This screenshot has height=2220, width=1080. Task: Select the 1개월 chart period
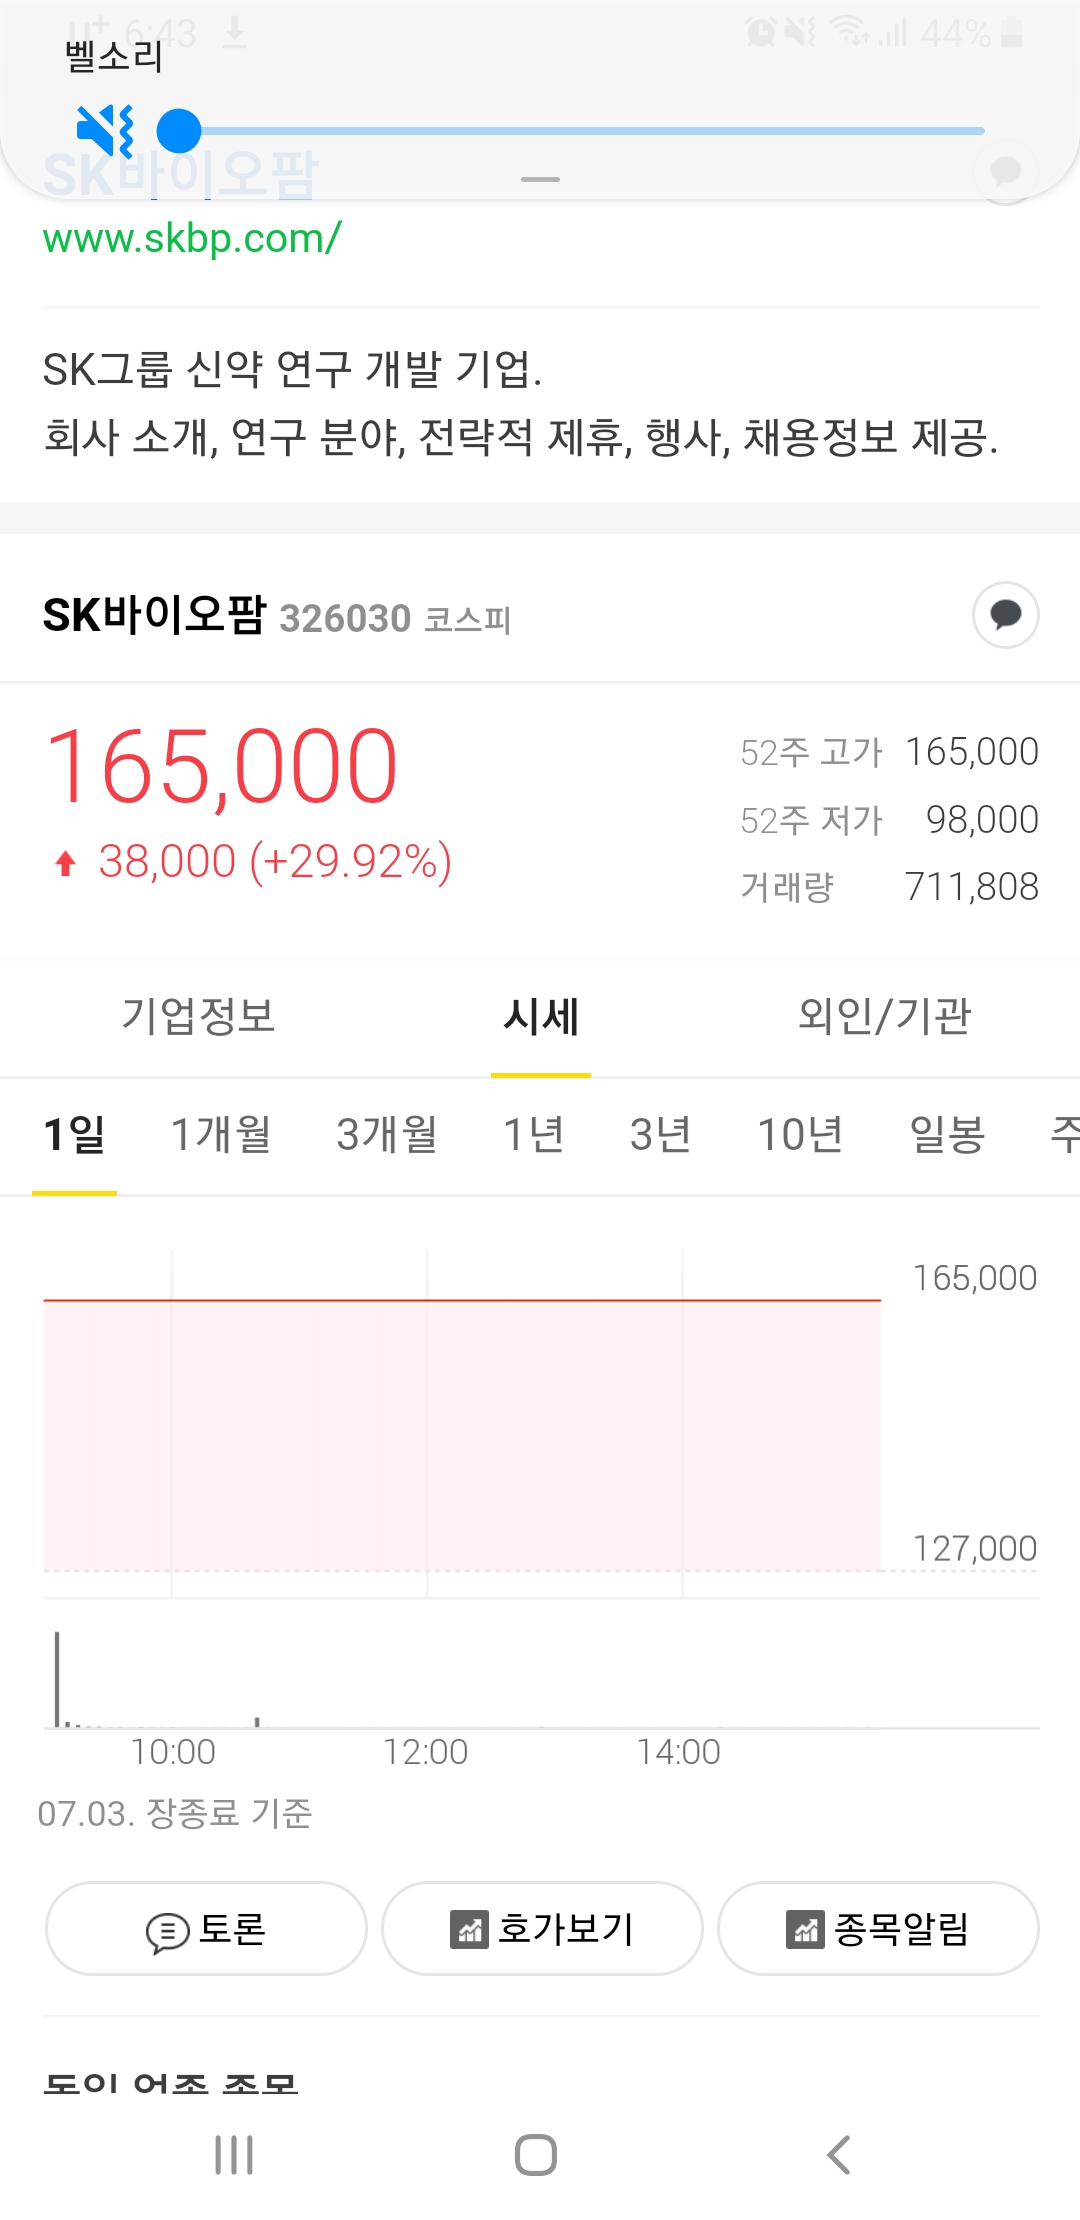(x=221, y=1135)
